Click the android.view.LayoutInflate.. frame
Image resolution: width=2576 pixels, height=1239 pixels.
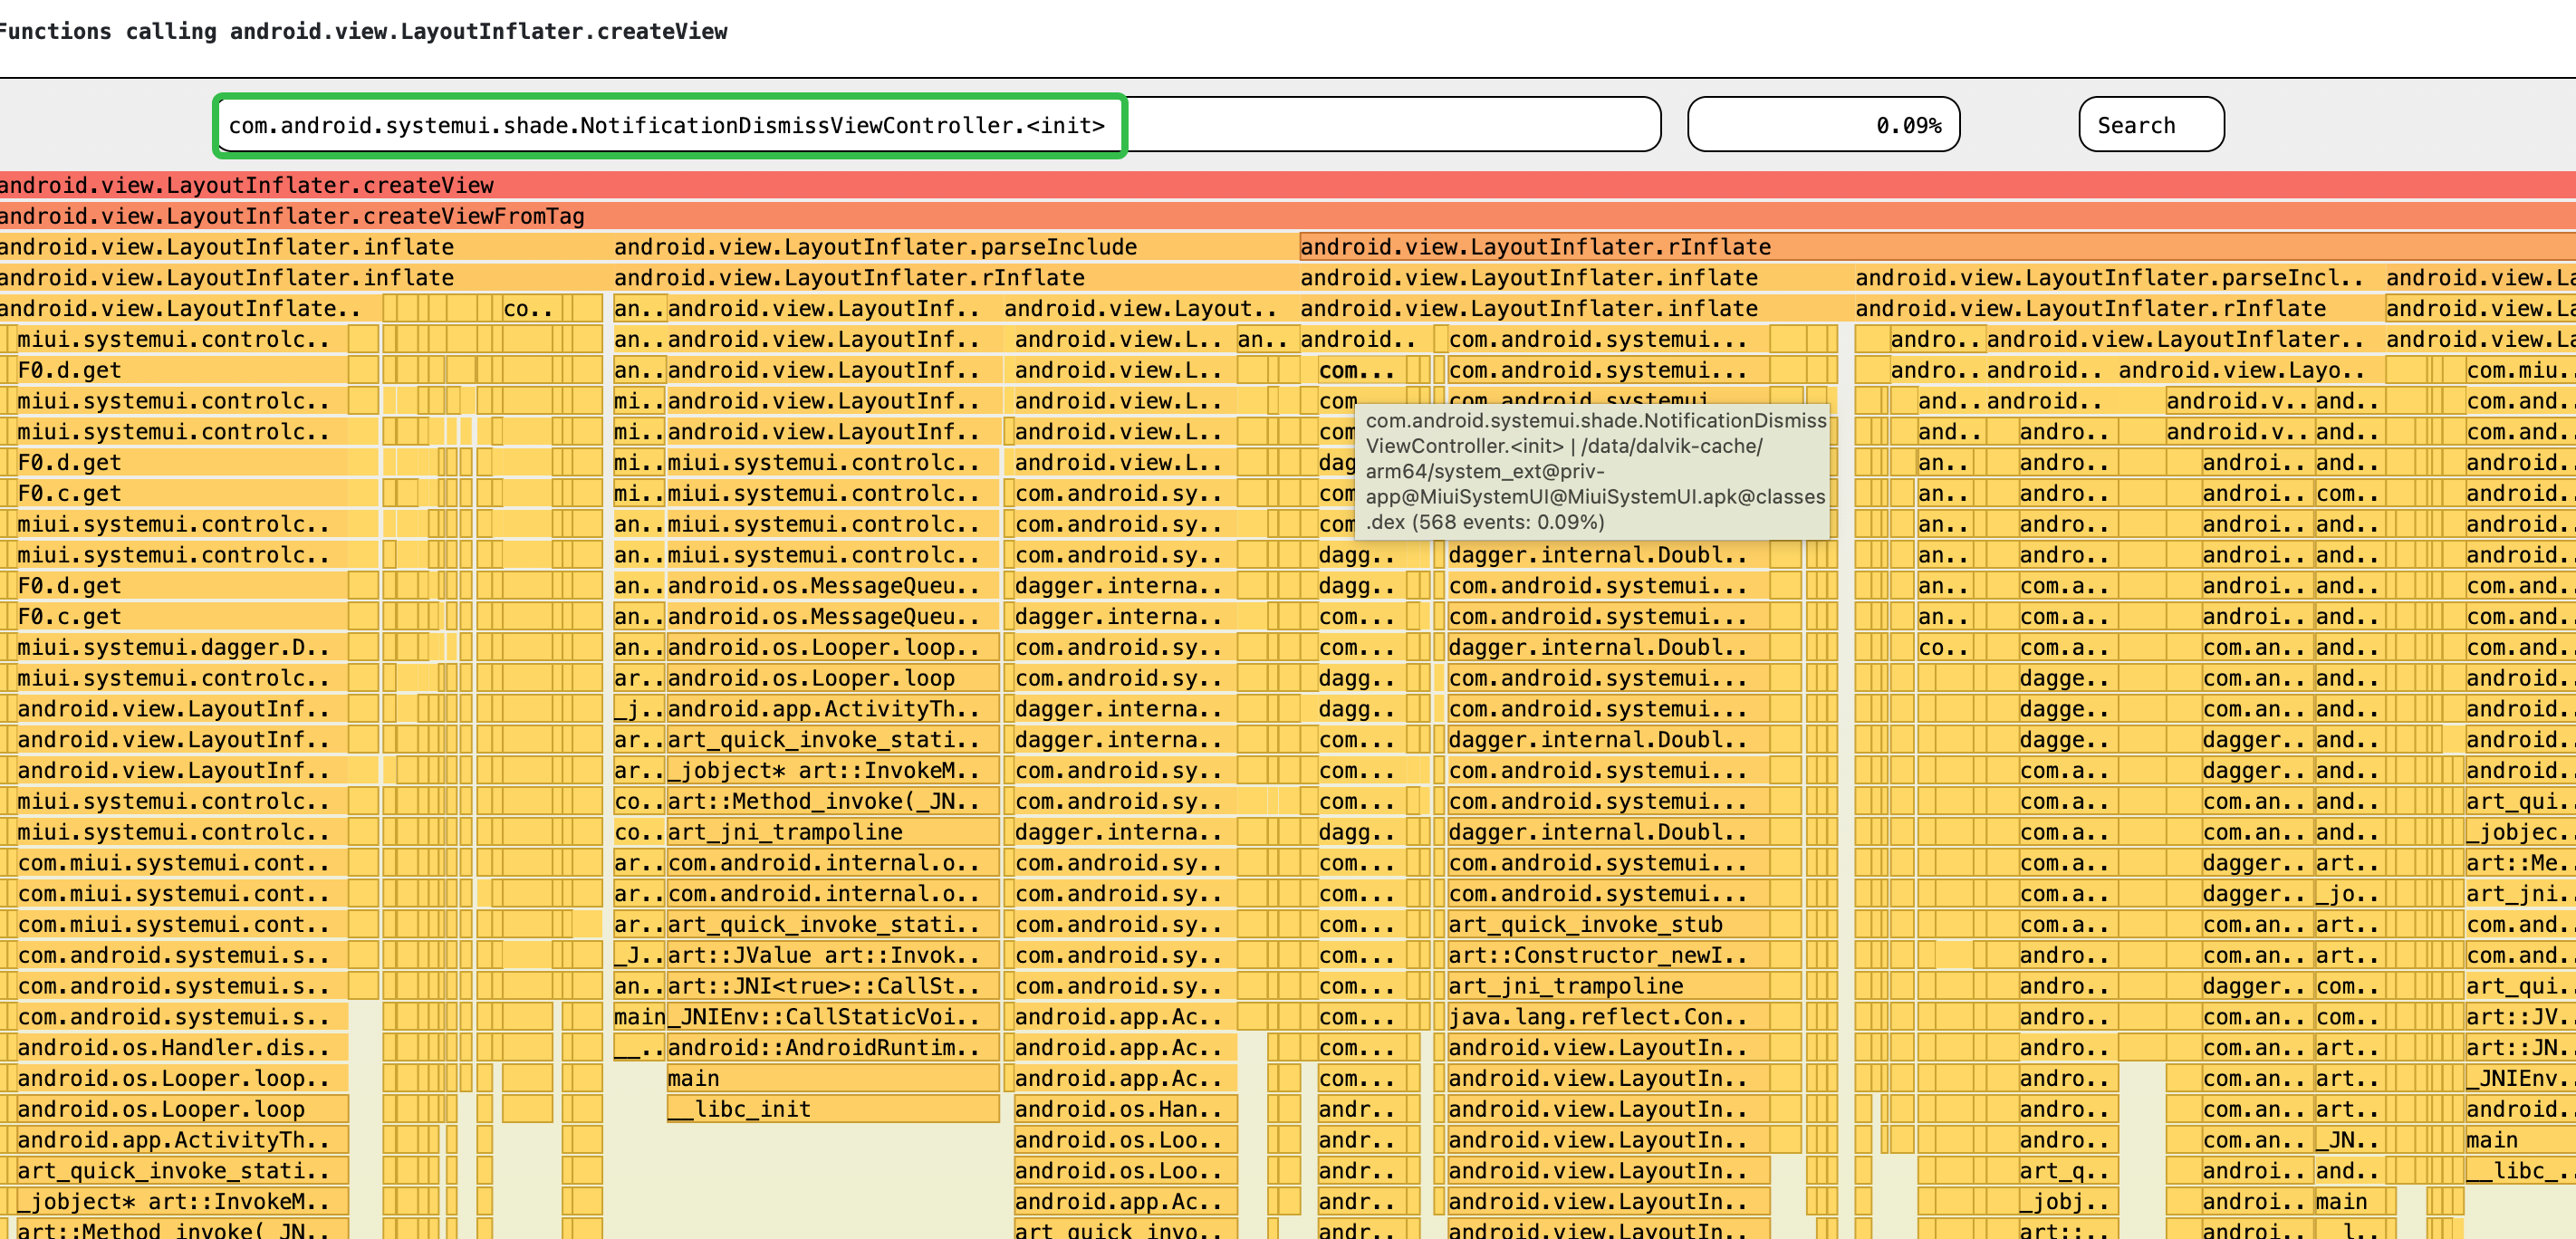click(x=190, y=308)
